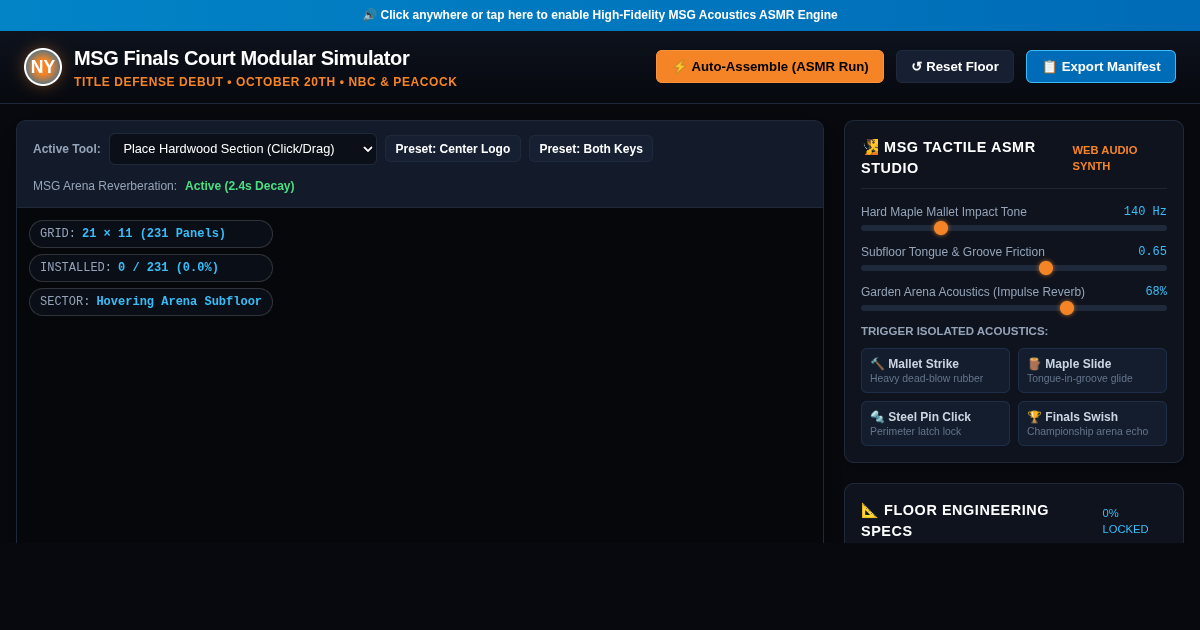Click the 140 Hz value
Image resolution: width=1200 pixels, height=630 pixels.
(x=1145, y=212)
